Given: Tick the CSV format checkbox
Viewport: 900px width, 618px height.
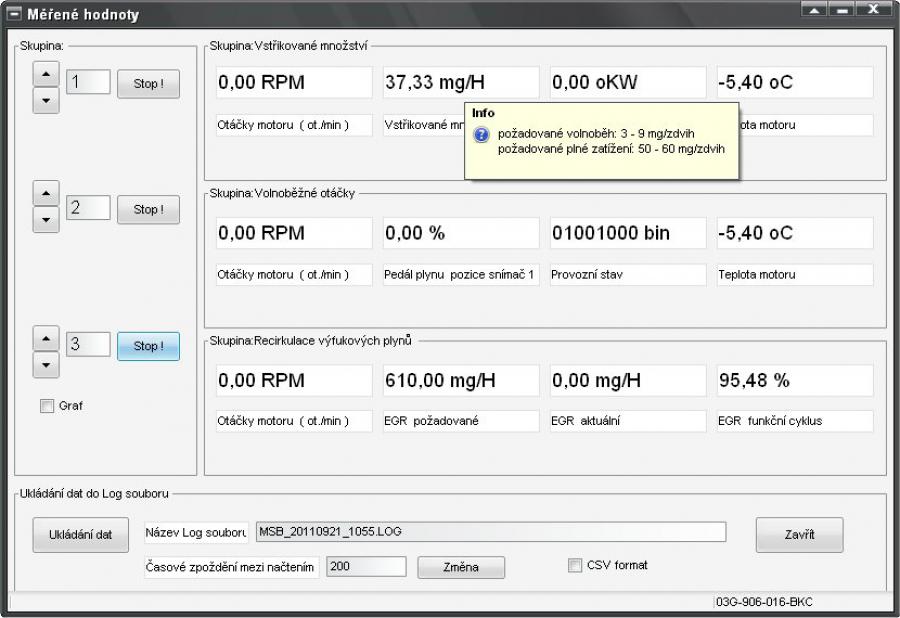Looking at the screenshot, I should 575,565.
